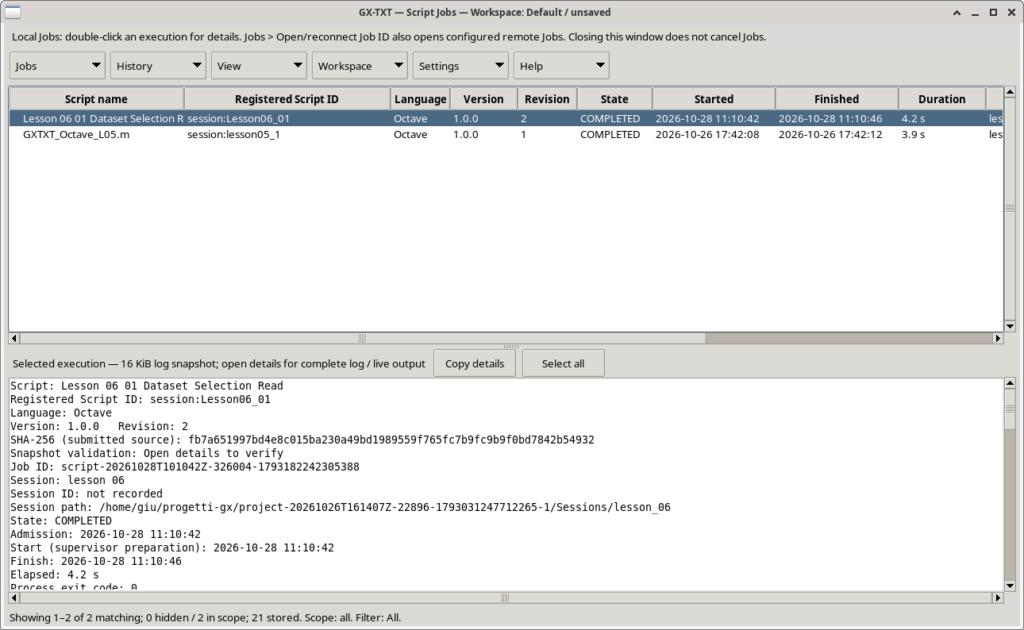Click the status bar showing matching count
Viewport: 1024px width, 630px height.
pos(205,617)
